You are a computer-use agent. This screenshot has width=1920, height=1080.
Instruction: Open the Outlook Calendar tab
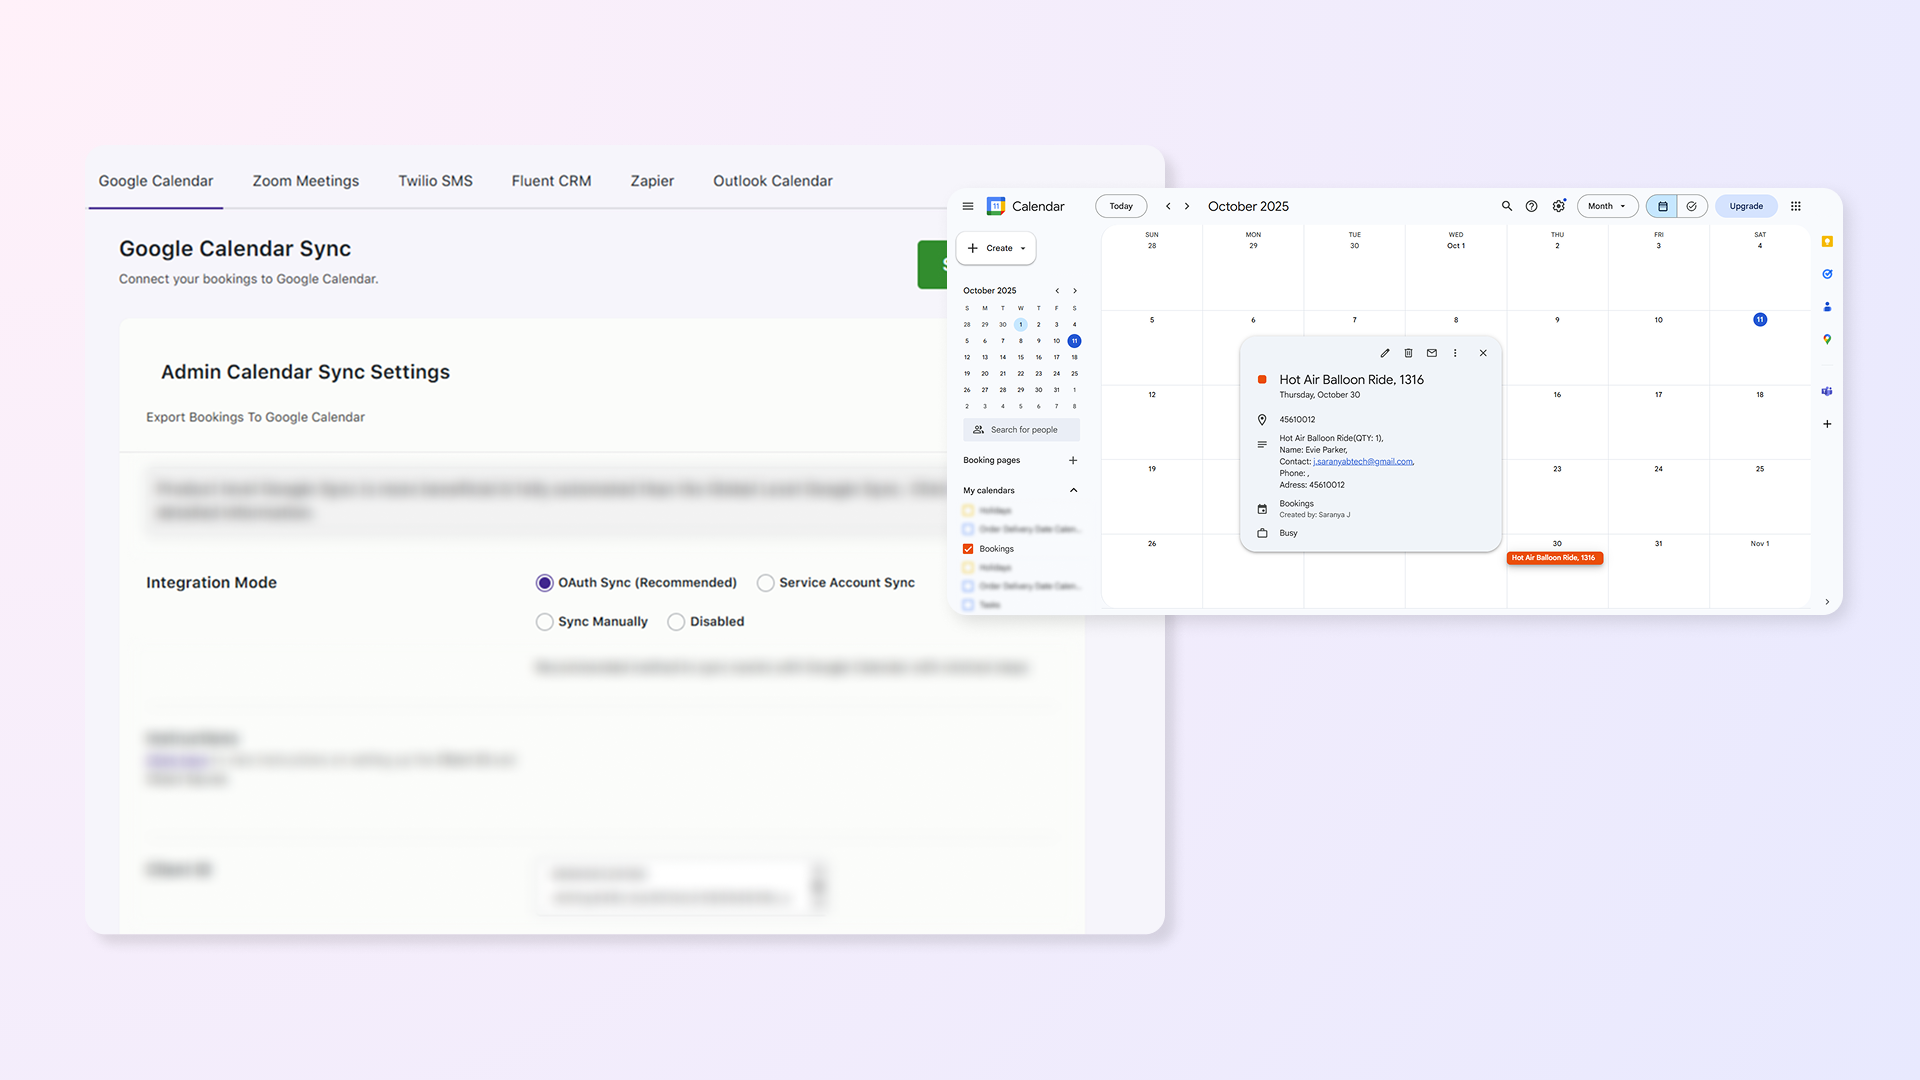coord(773,181)
